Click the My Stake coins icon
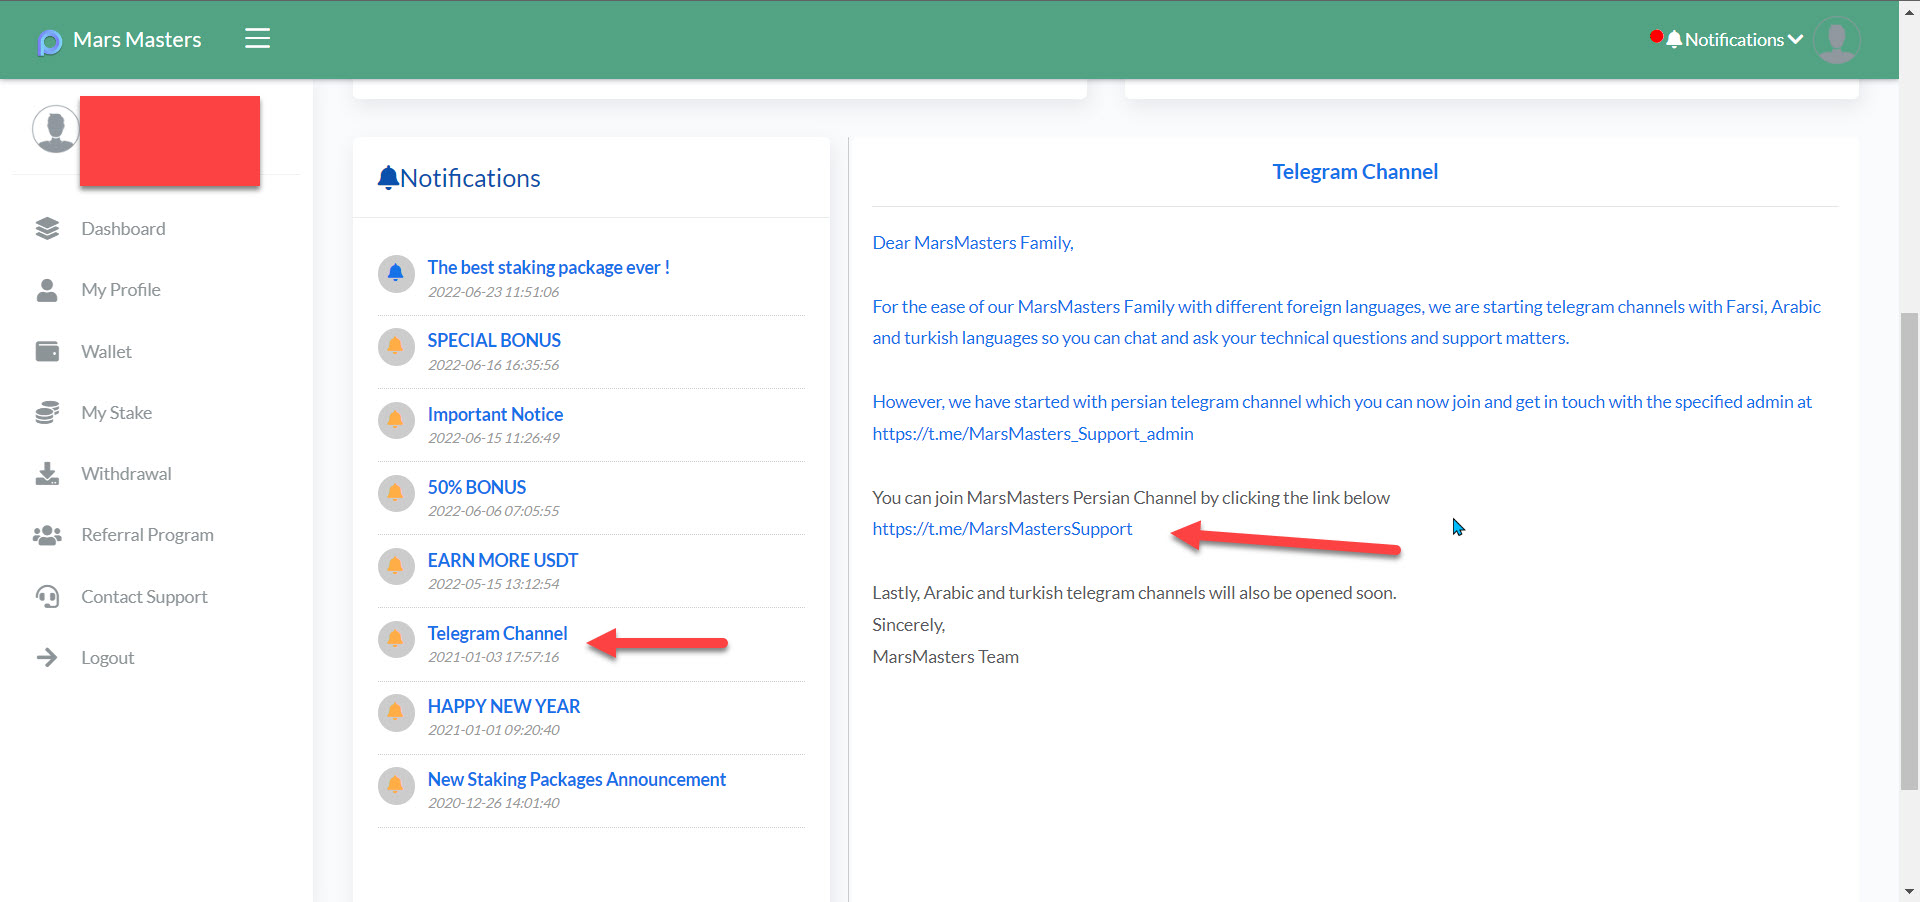The width and height of the screenshot is (1920, 902). pyautogui.click(x=47, y=413)
